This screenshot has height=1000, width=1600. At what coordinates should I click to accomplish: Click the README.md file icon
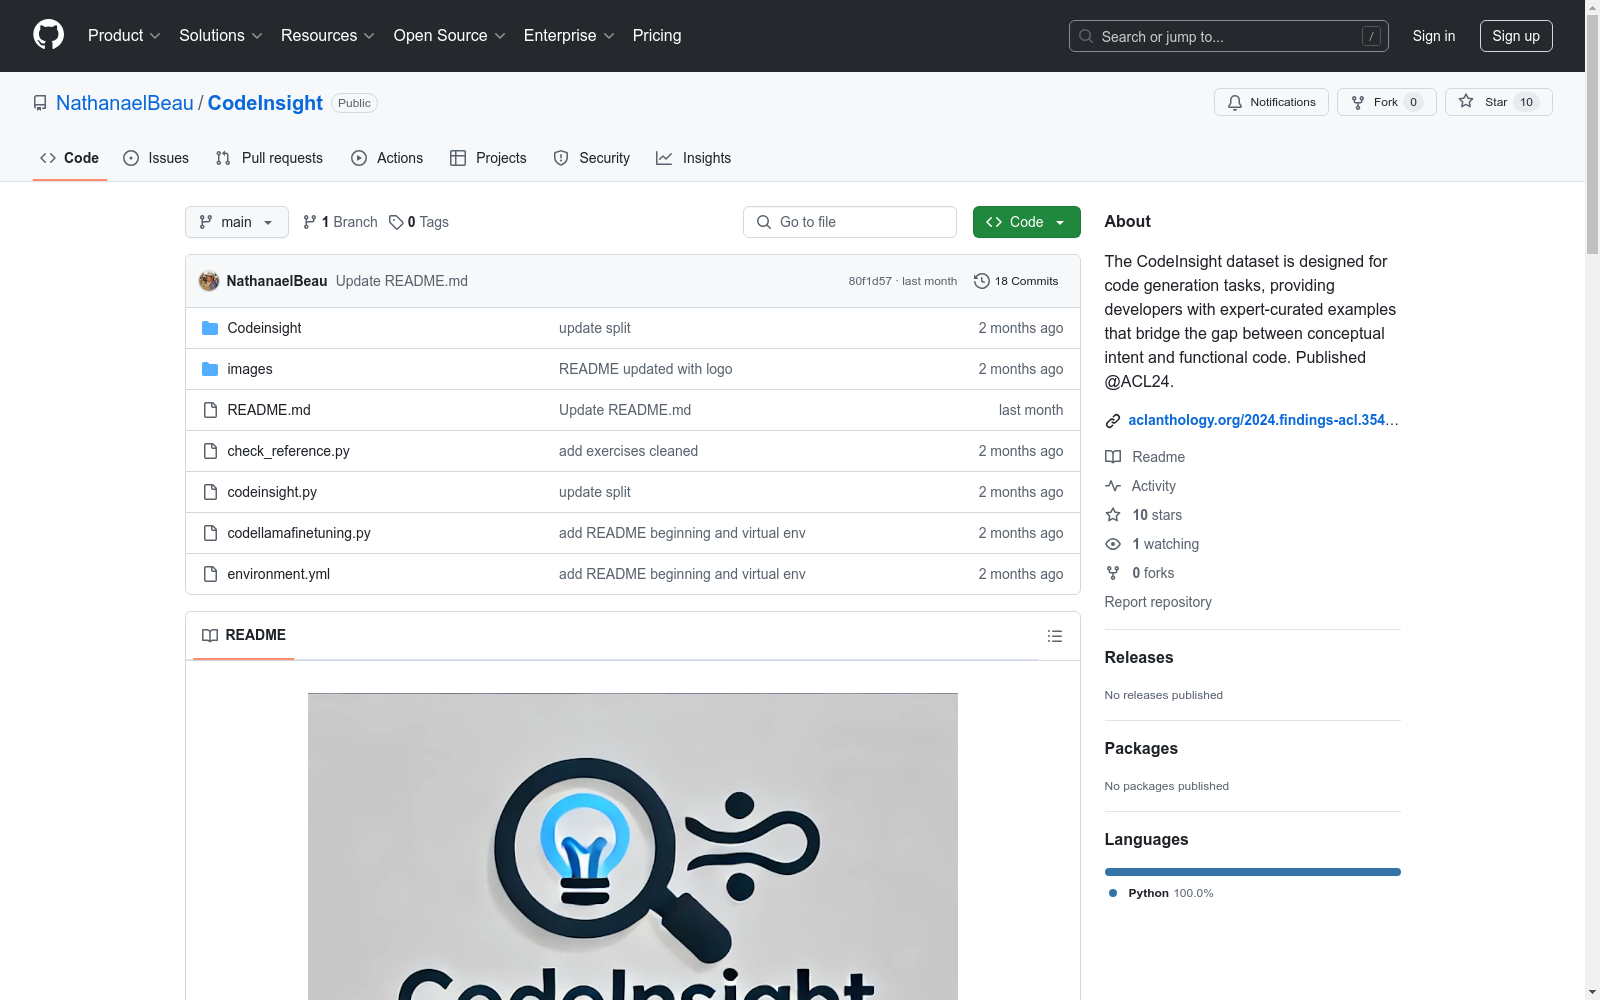point(210,410)
